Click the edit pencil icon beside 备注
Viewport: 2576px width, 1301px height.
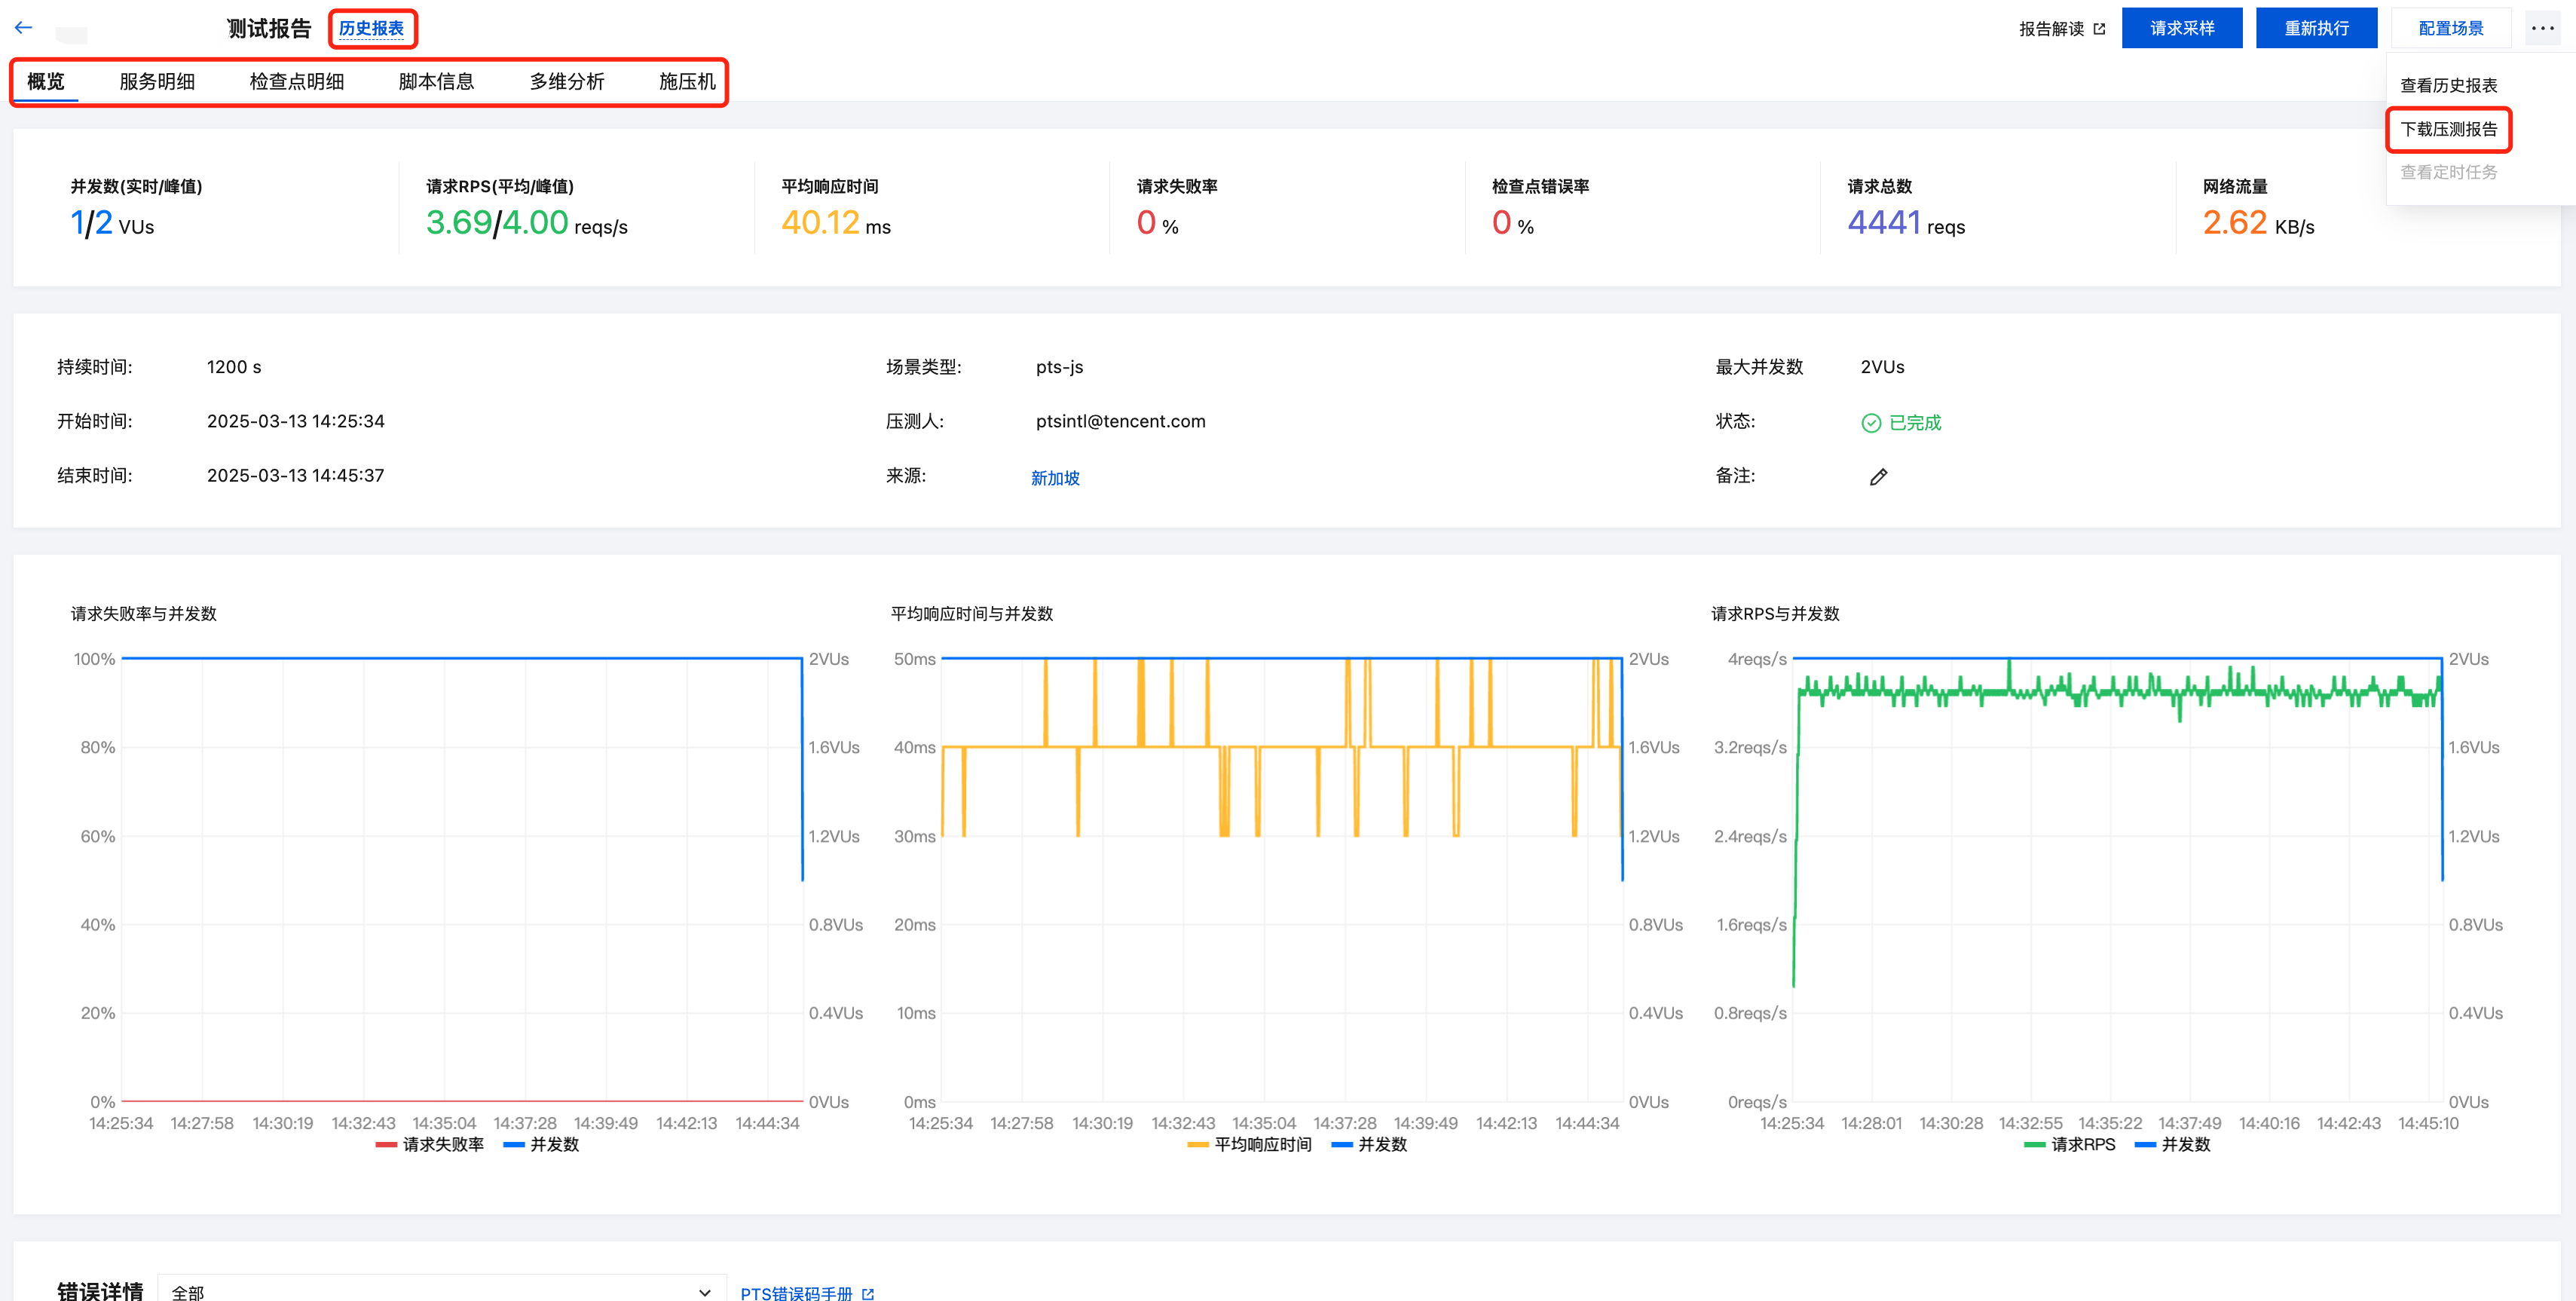click(1878, 477)
